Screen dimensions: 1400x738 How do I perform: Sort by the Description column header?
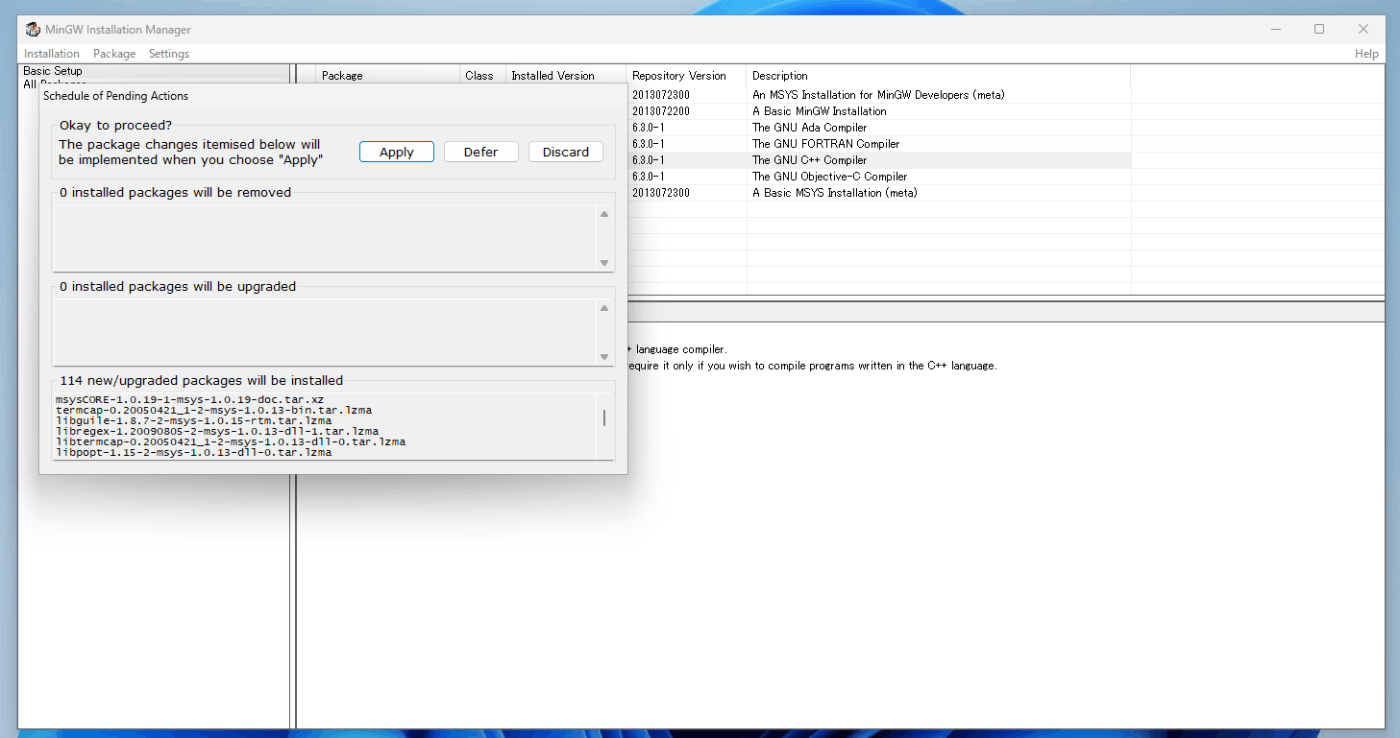click(x=939, y=76)
